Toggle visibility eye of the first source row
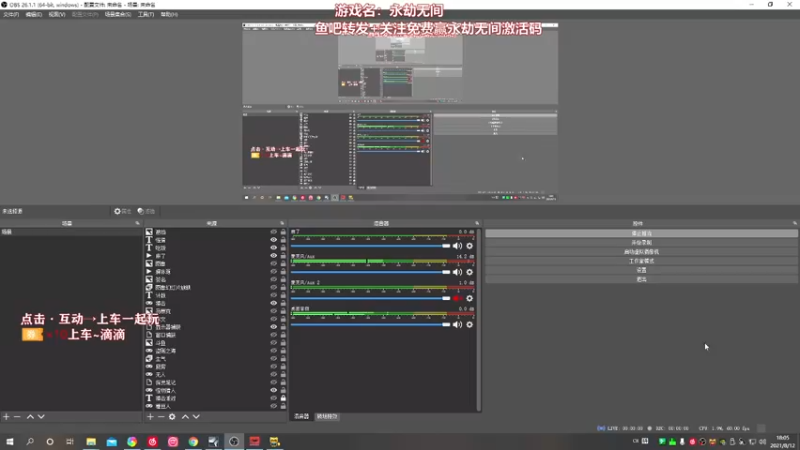 click(273, 232)
